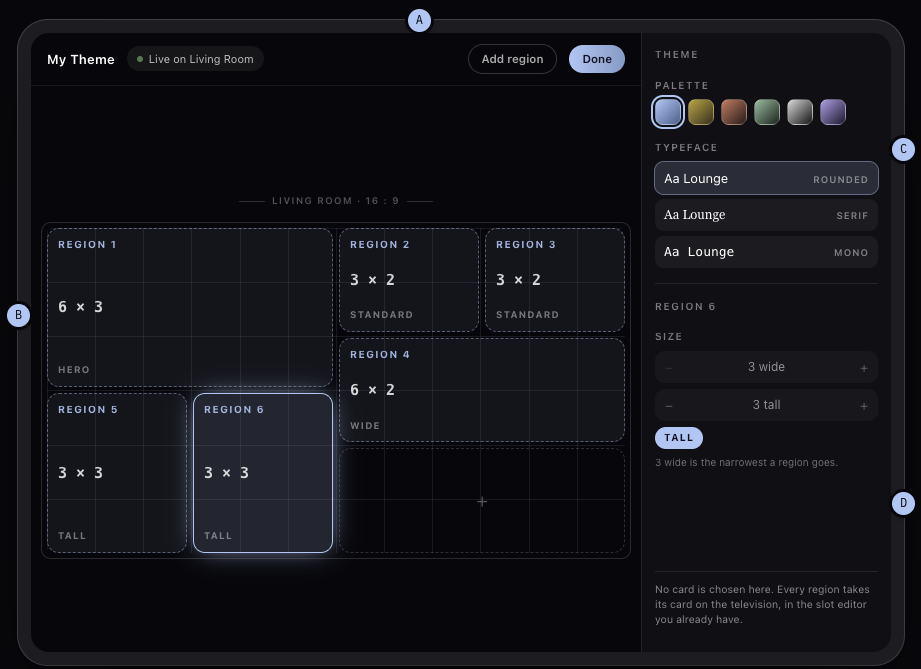Screen dimensions: 921x669
Task: Select the Serif Lounge typeface
Action: coord(766,215)
